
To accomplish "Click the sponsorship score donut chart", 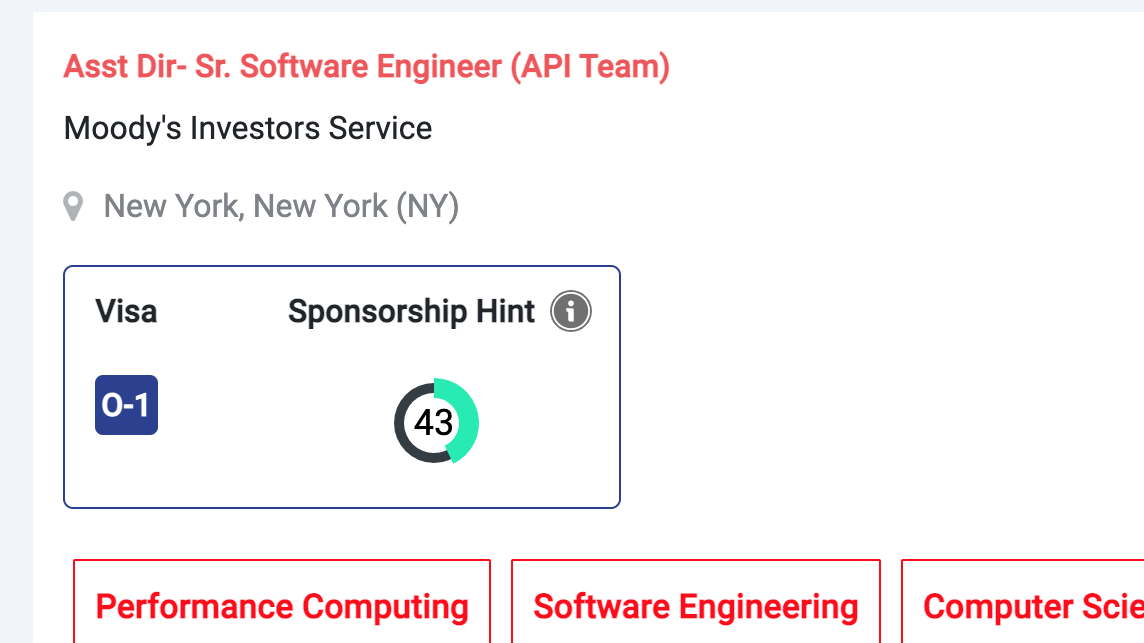I will 436,421.
